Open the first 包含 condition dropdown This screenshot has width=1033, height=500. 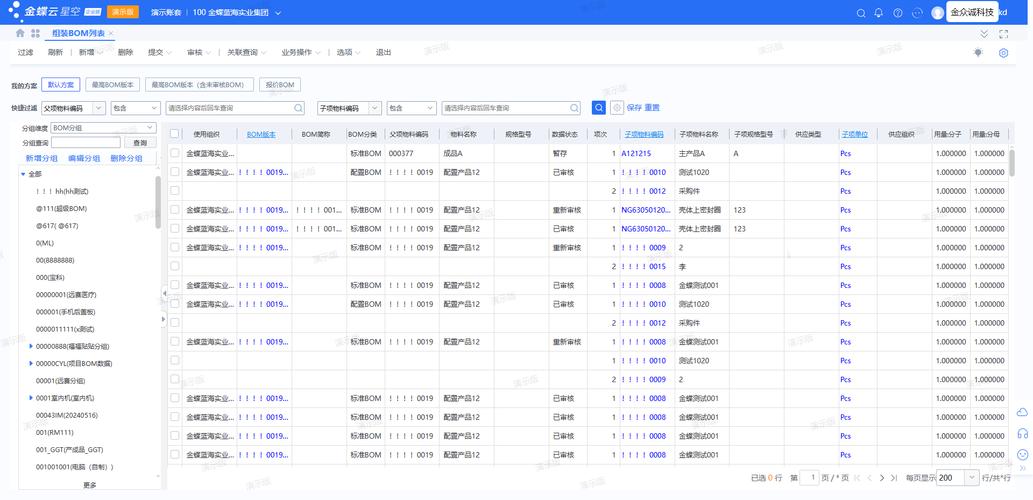tap(135, 108)
